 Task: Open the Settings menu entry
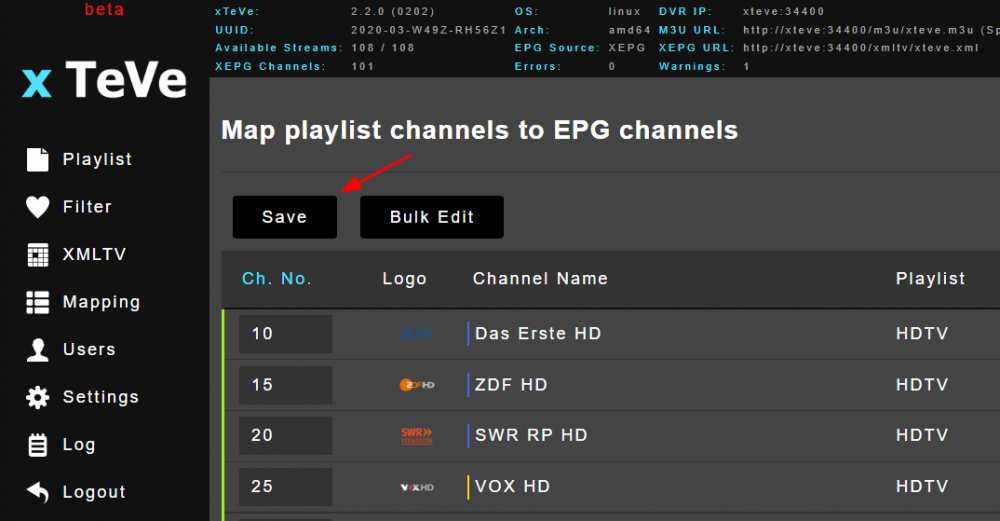click(x=101, y=397)
